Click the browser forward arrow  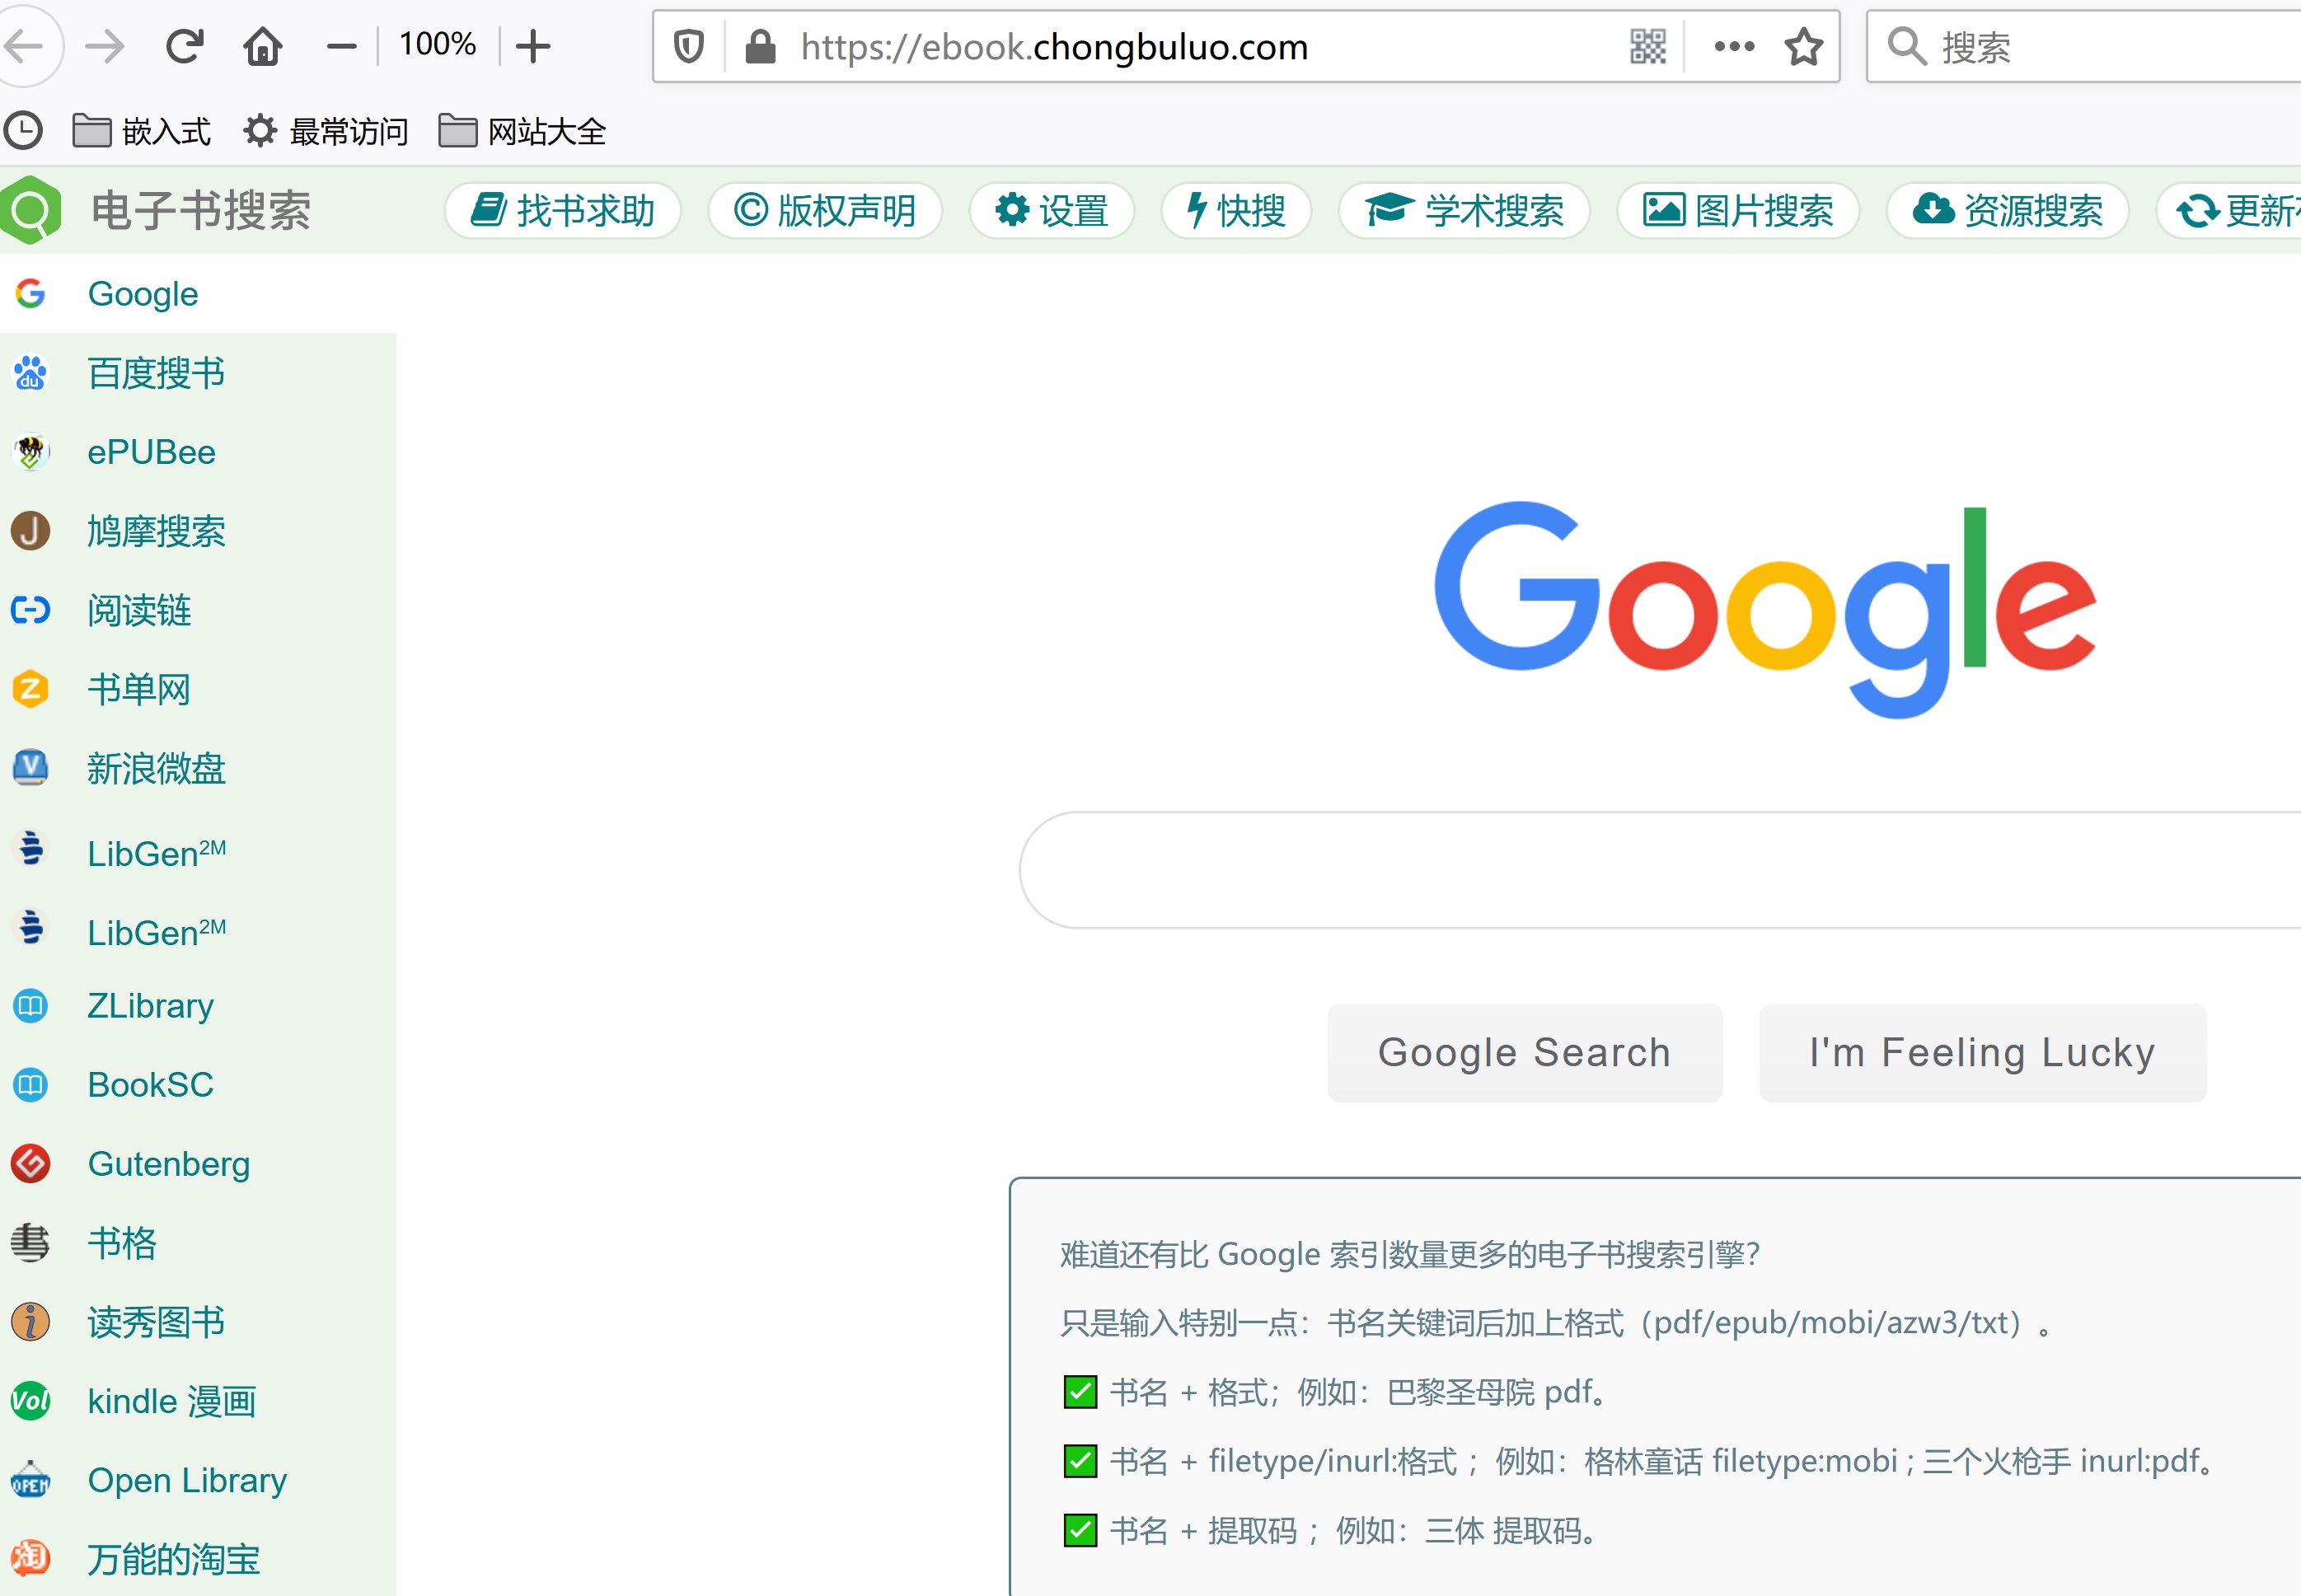pyautogui.click(x=104, y=46)
